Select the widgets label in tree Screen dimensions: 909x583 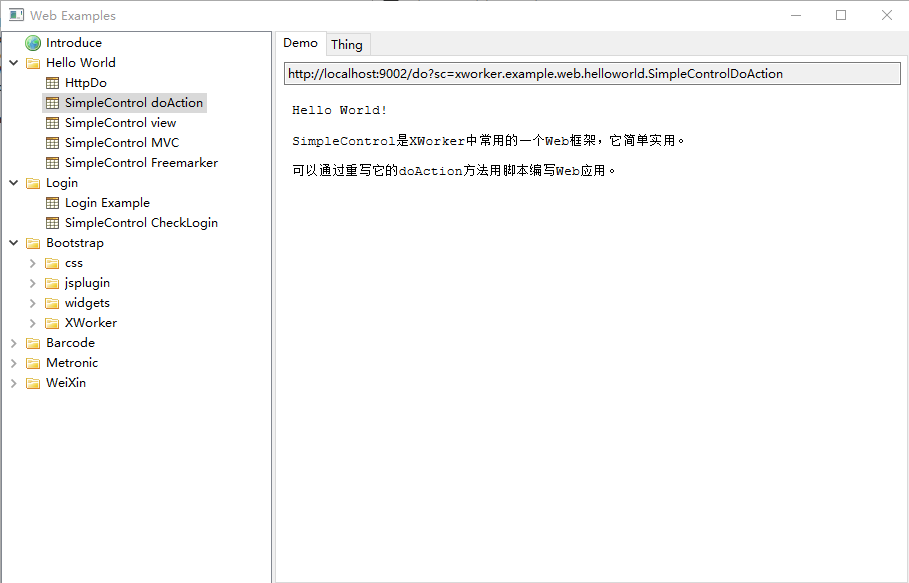coord(88,303)
